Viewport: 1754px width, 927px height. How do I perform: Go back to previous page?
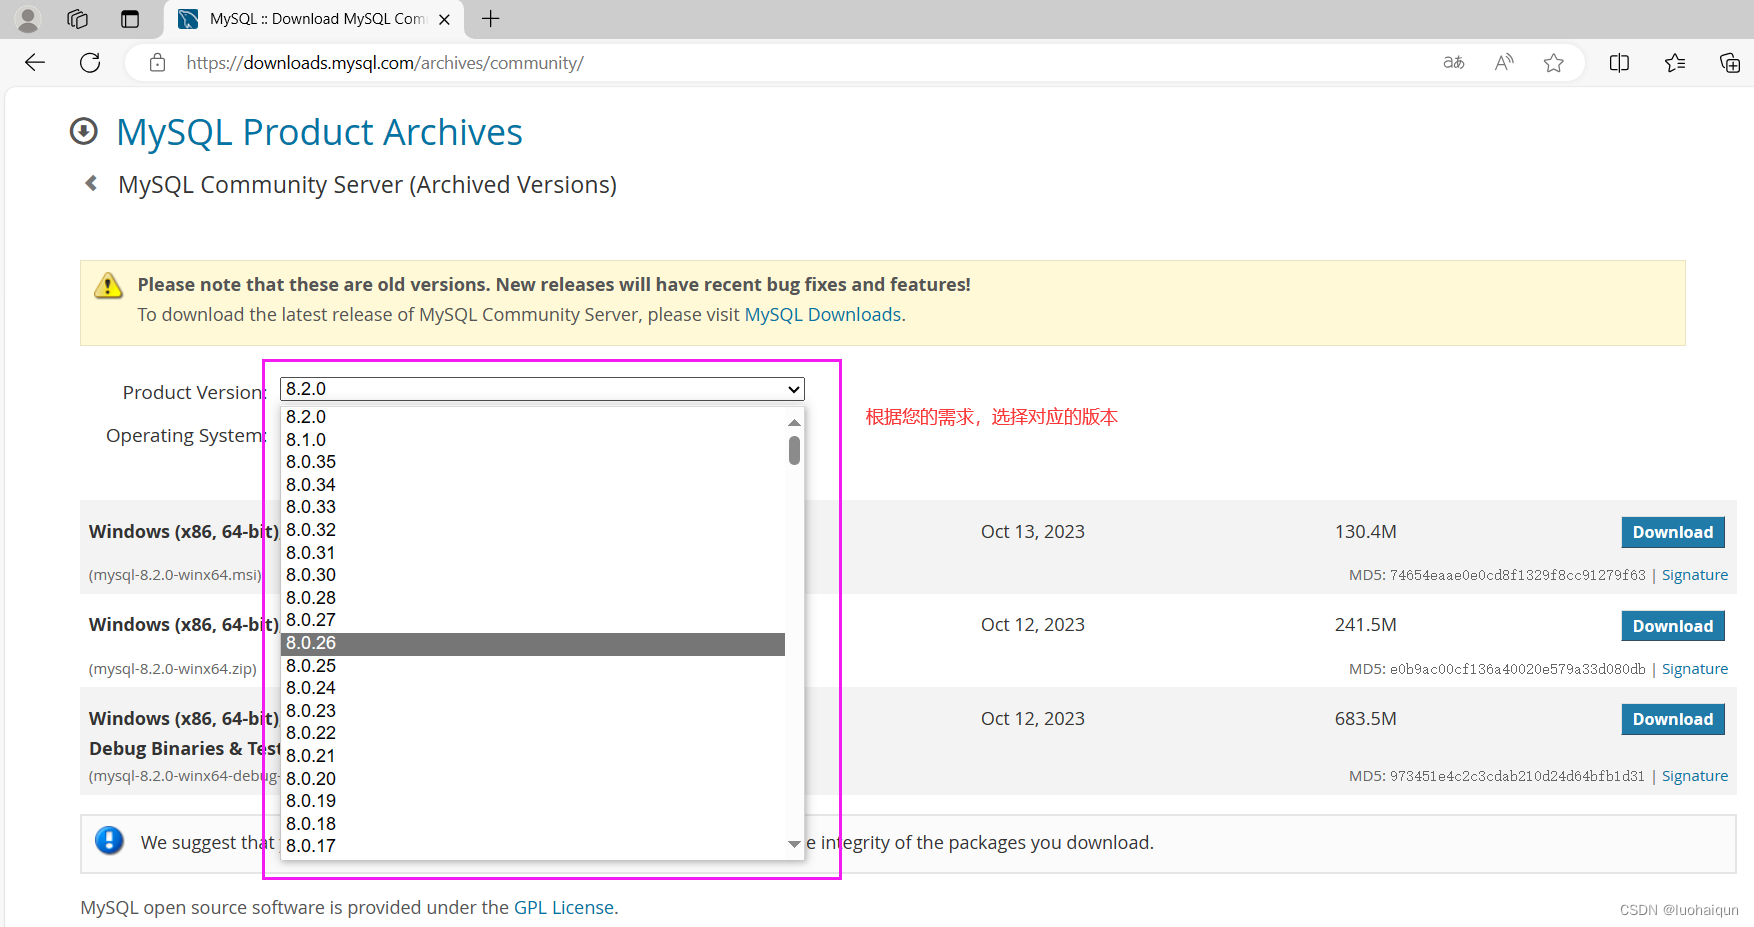[35, 63]
